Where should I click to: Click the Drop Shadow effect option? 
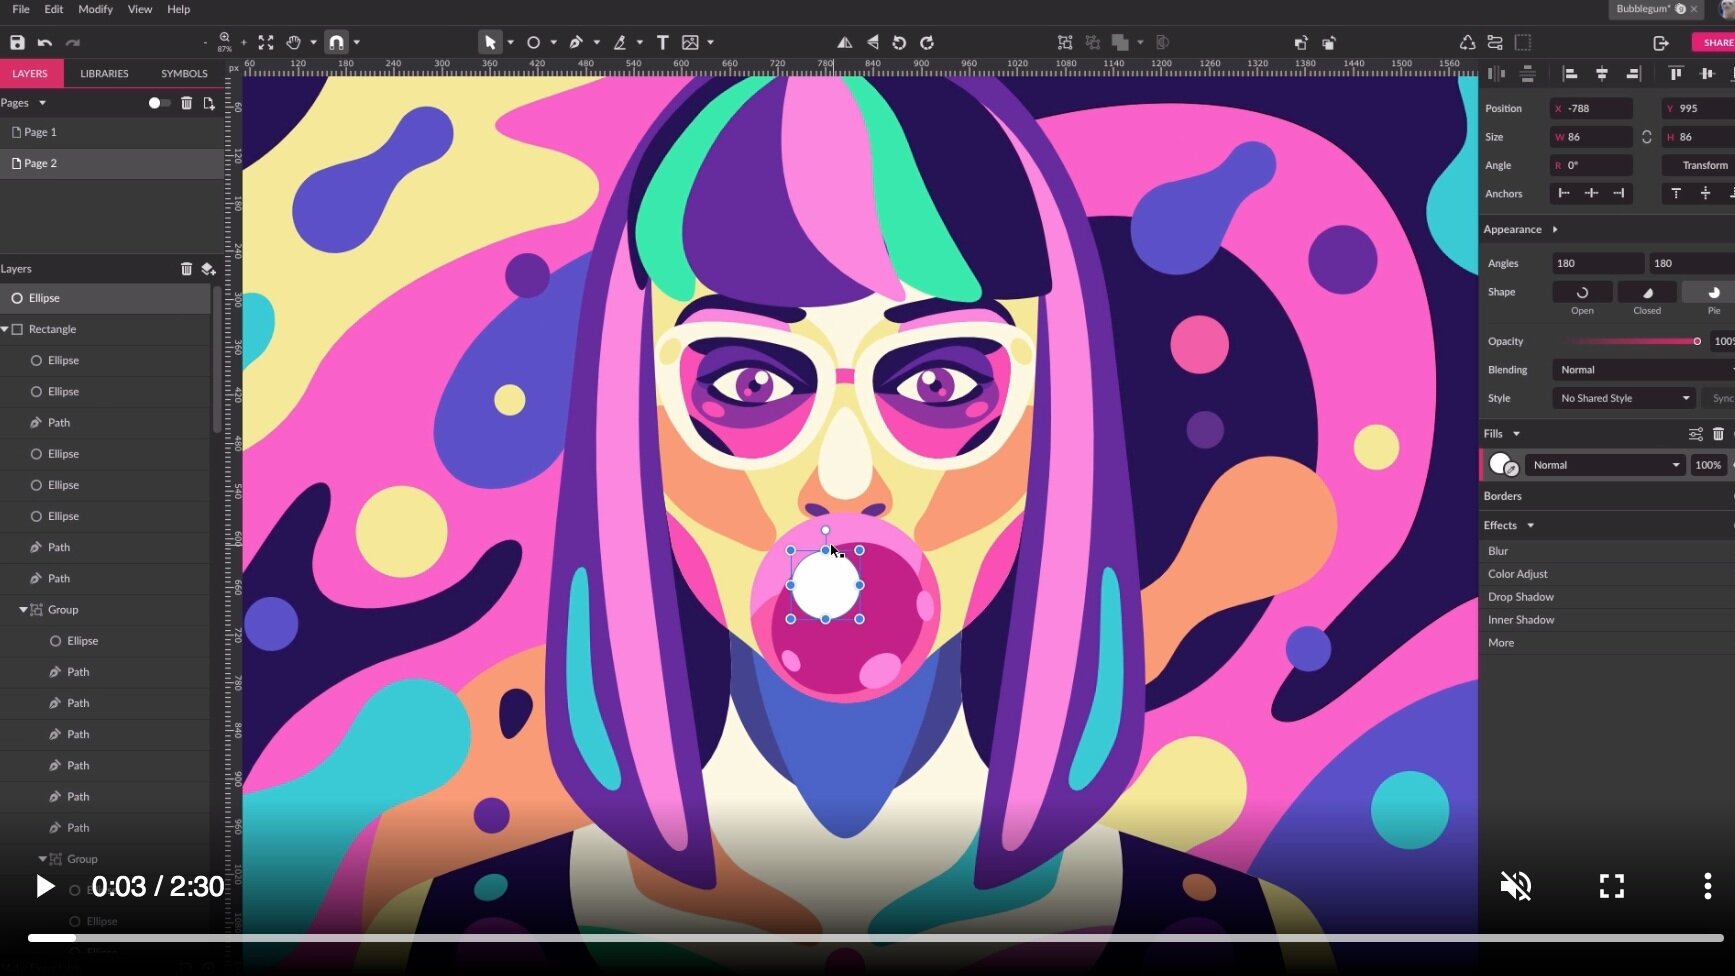1520,597
